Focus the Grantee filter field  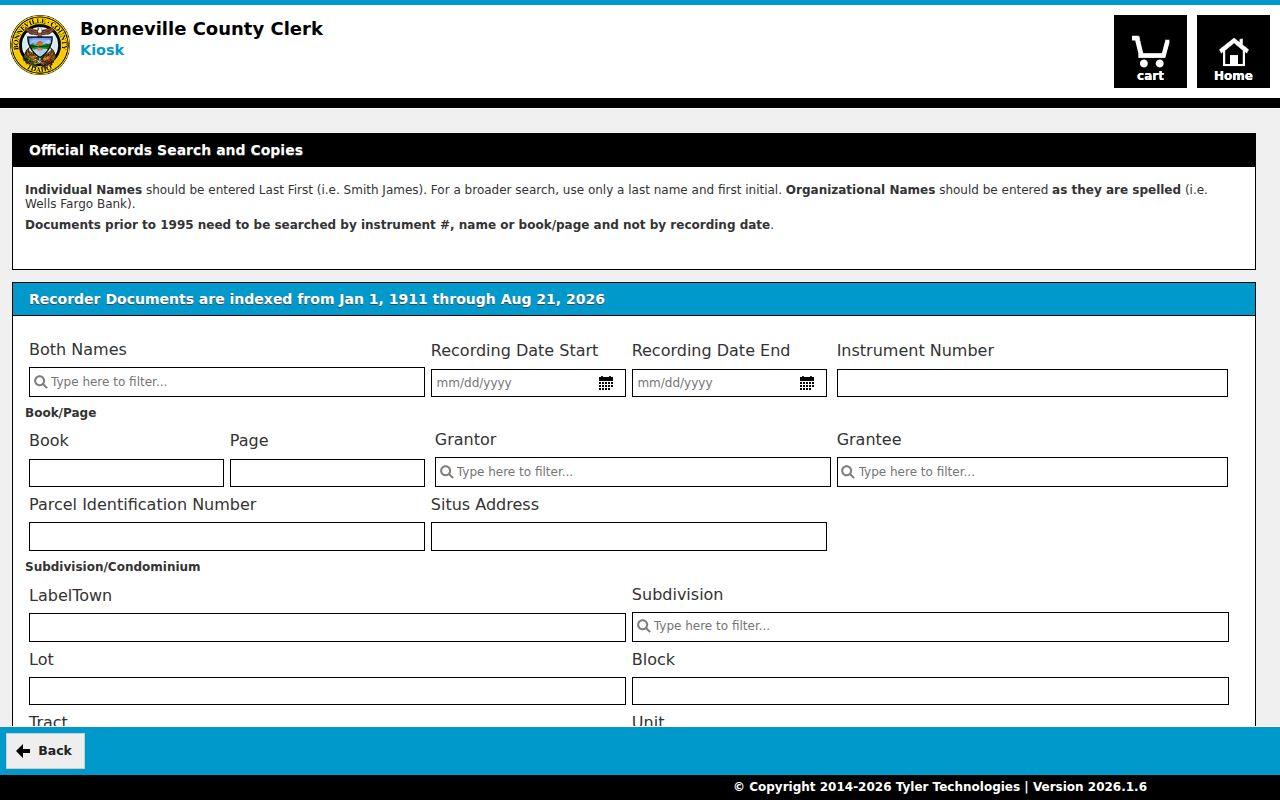(1032, 472)
